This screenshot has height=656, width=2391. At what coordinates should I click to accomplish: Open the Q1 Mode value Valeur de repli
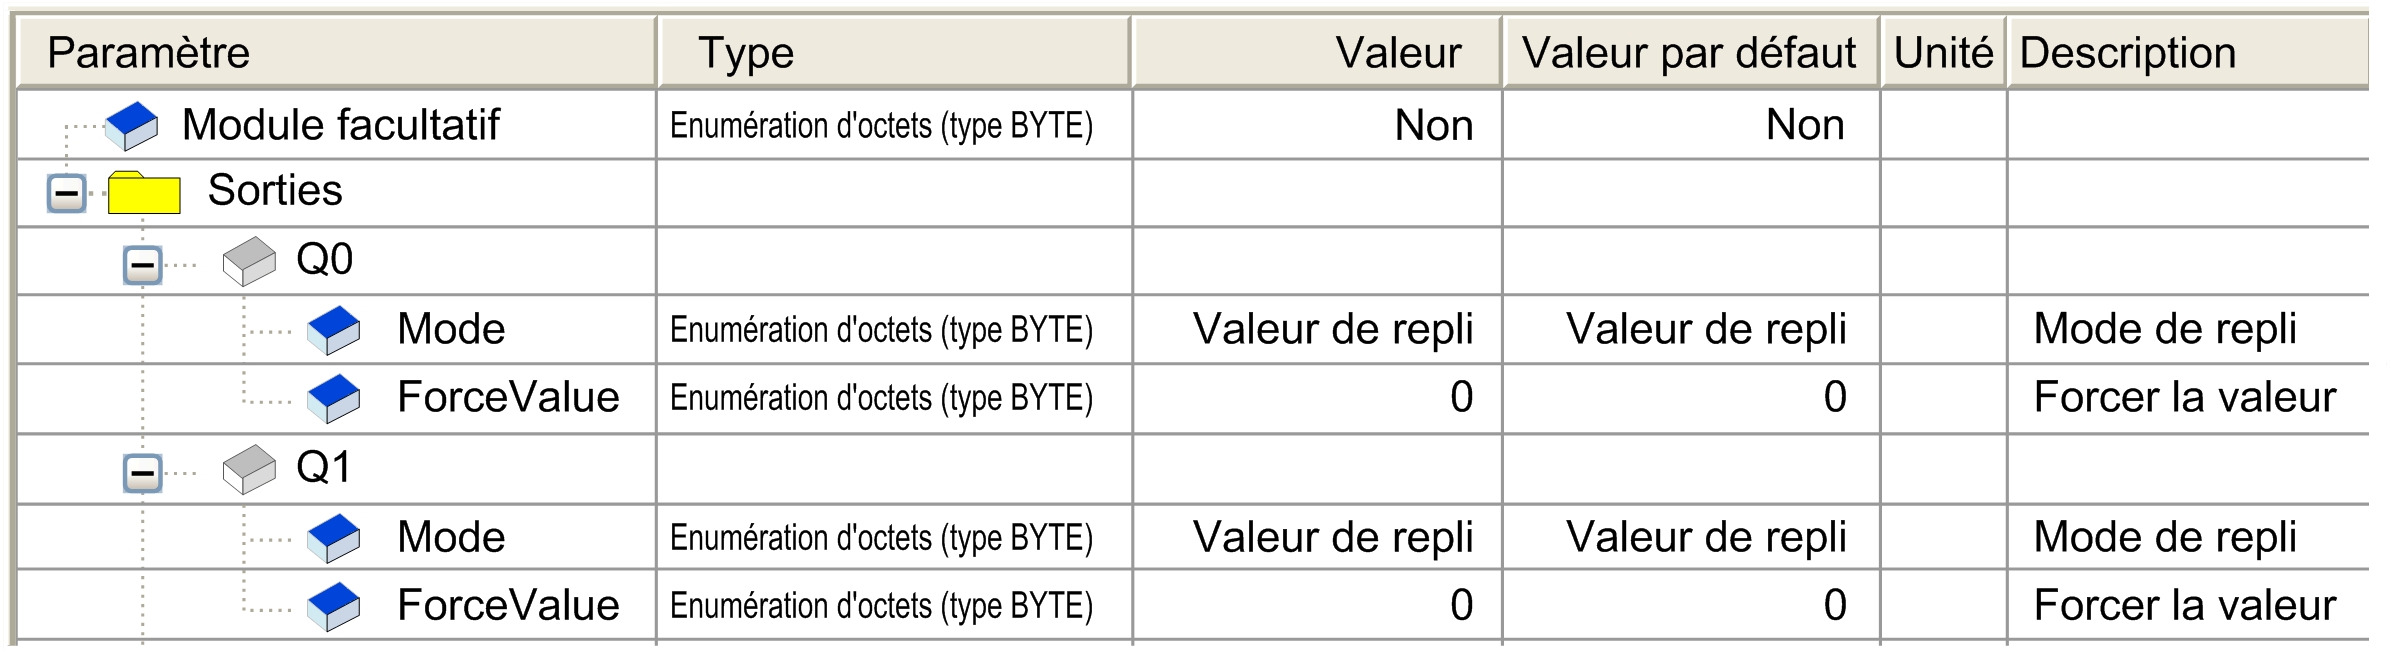1332,538
